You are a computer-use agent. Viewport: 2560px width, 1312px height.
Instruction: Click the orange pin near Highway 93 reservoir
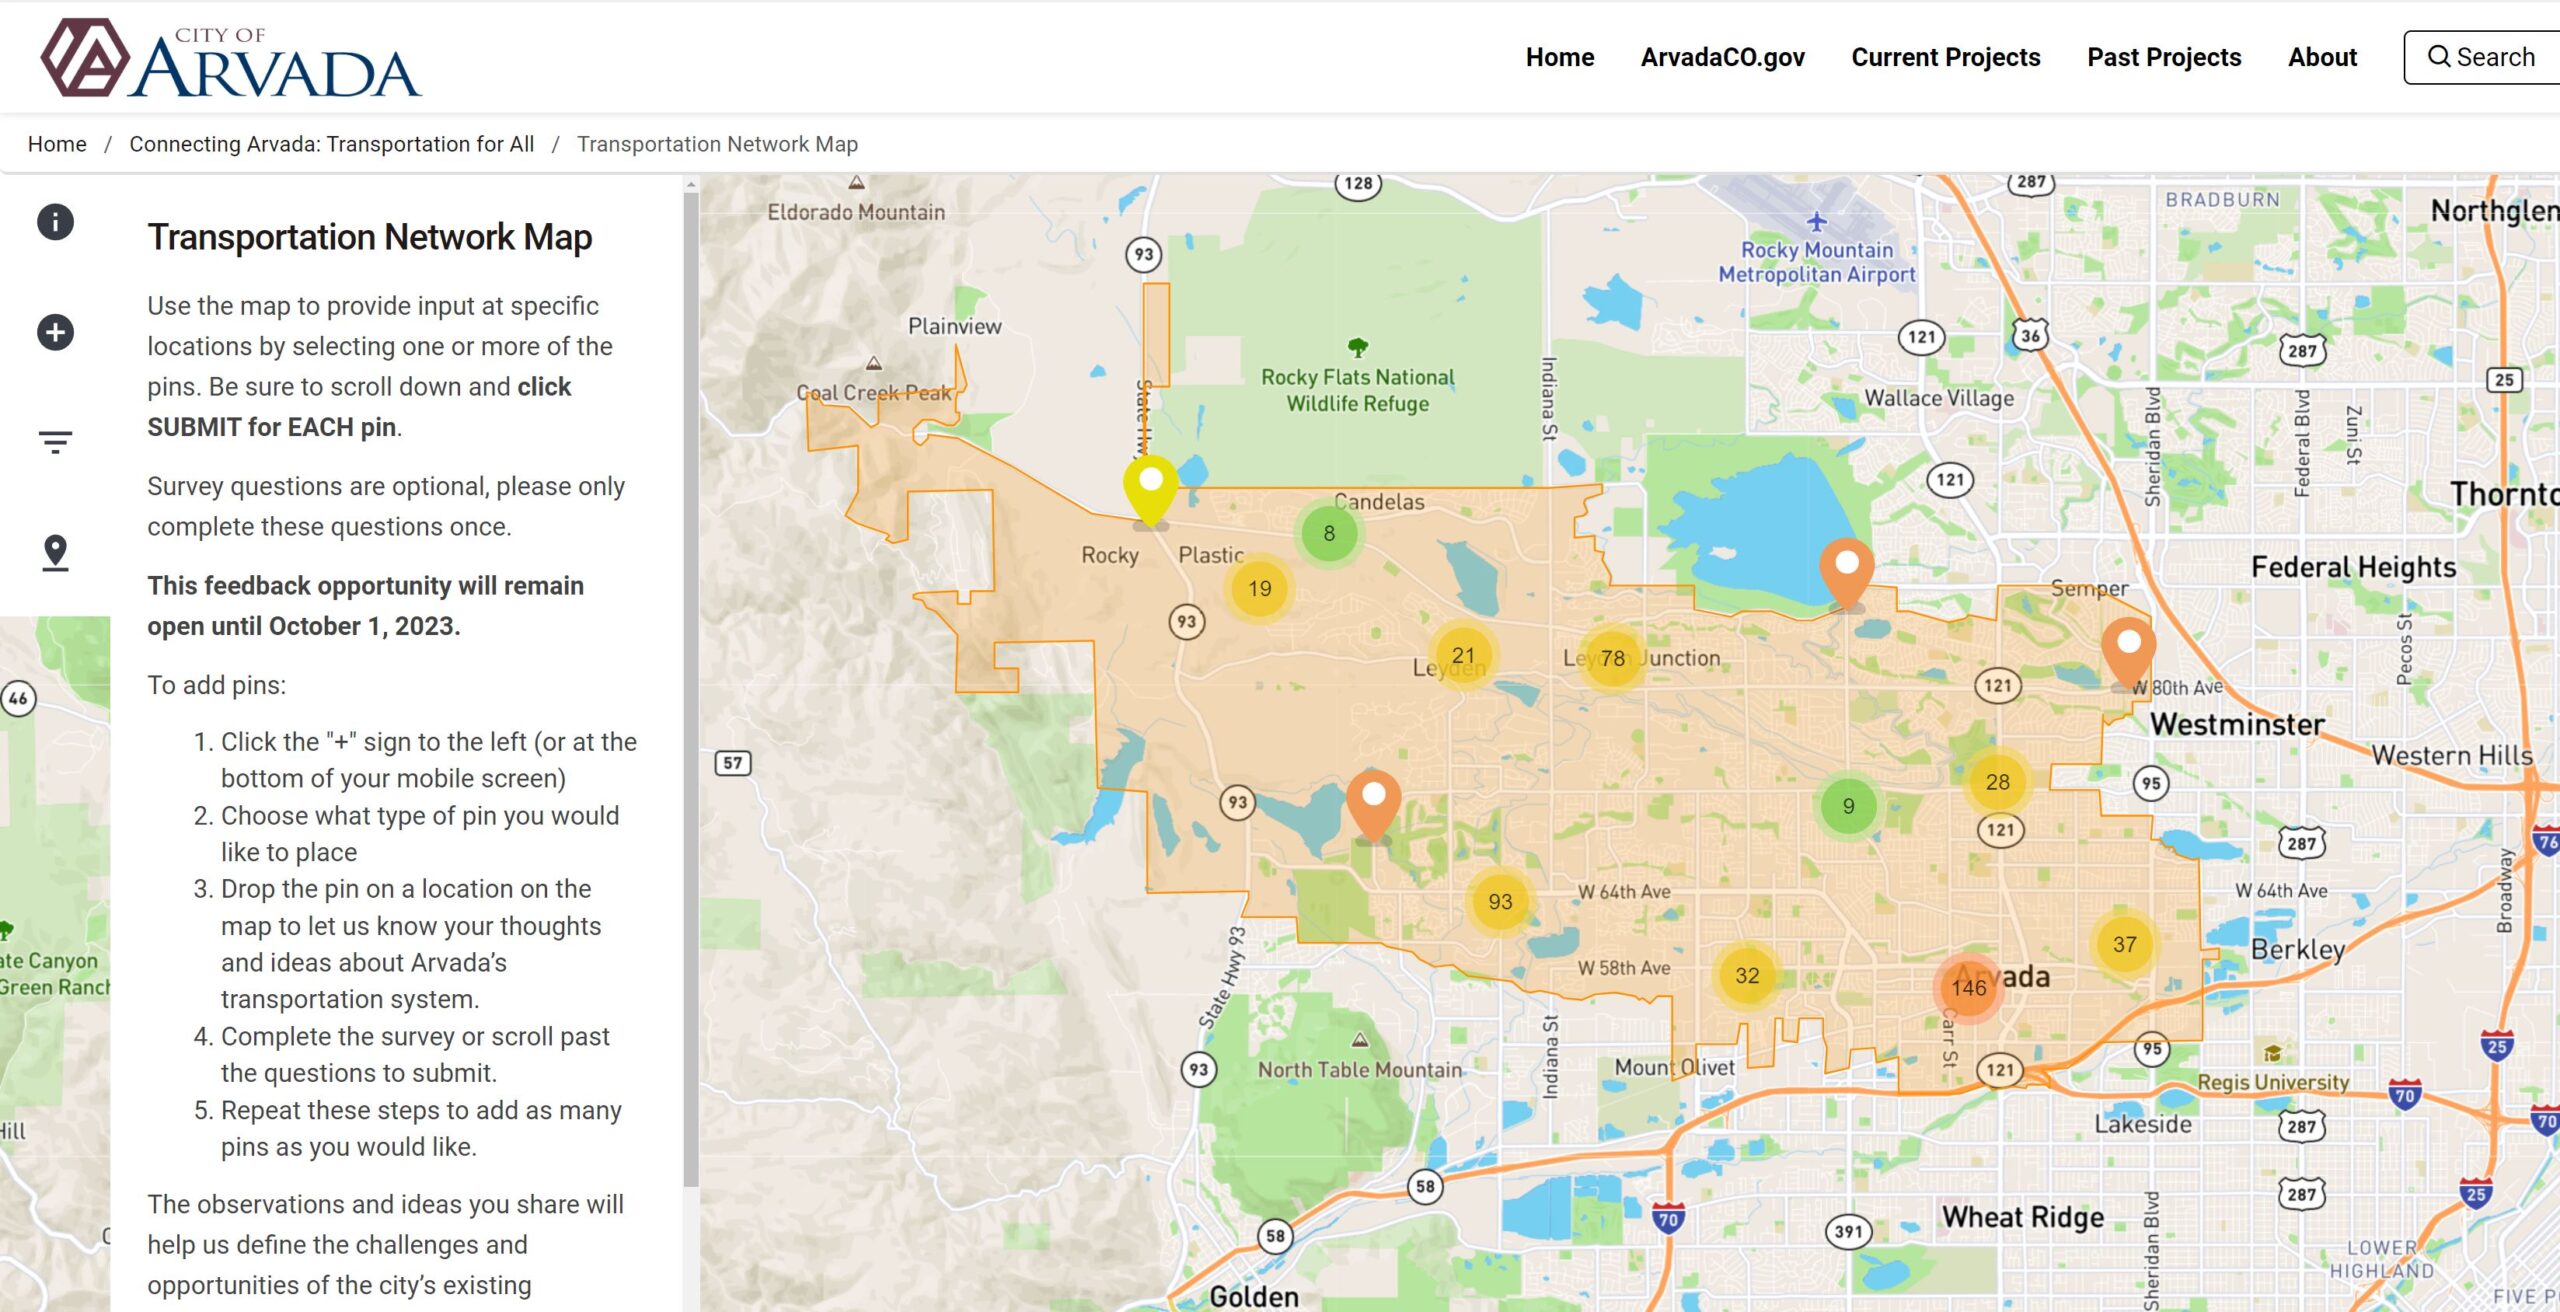tap(1373, 802)
